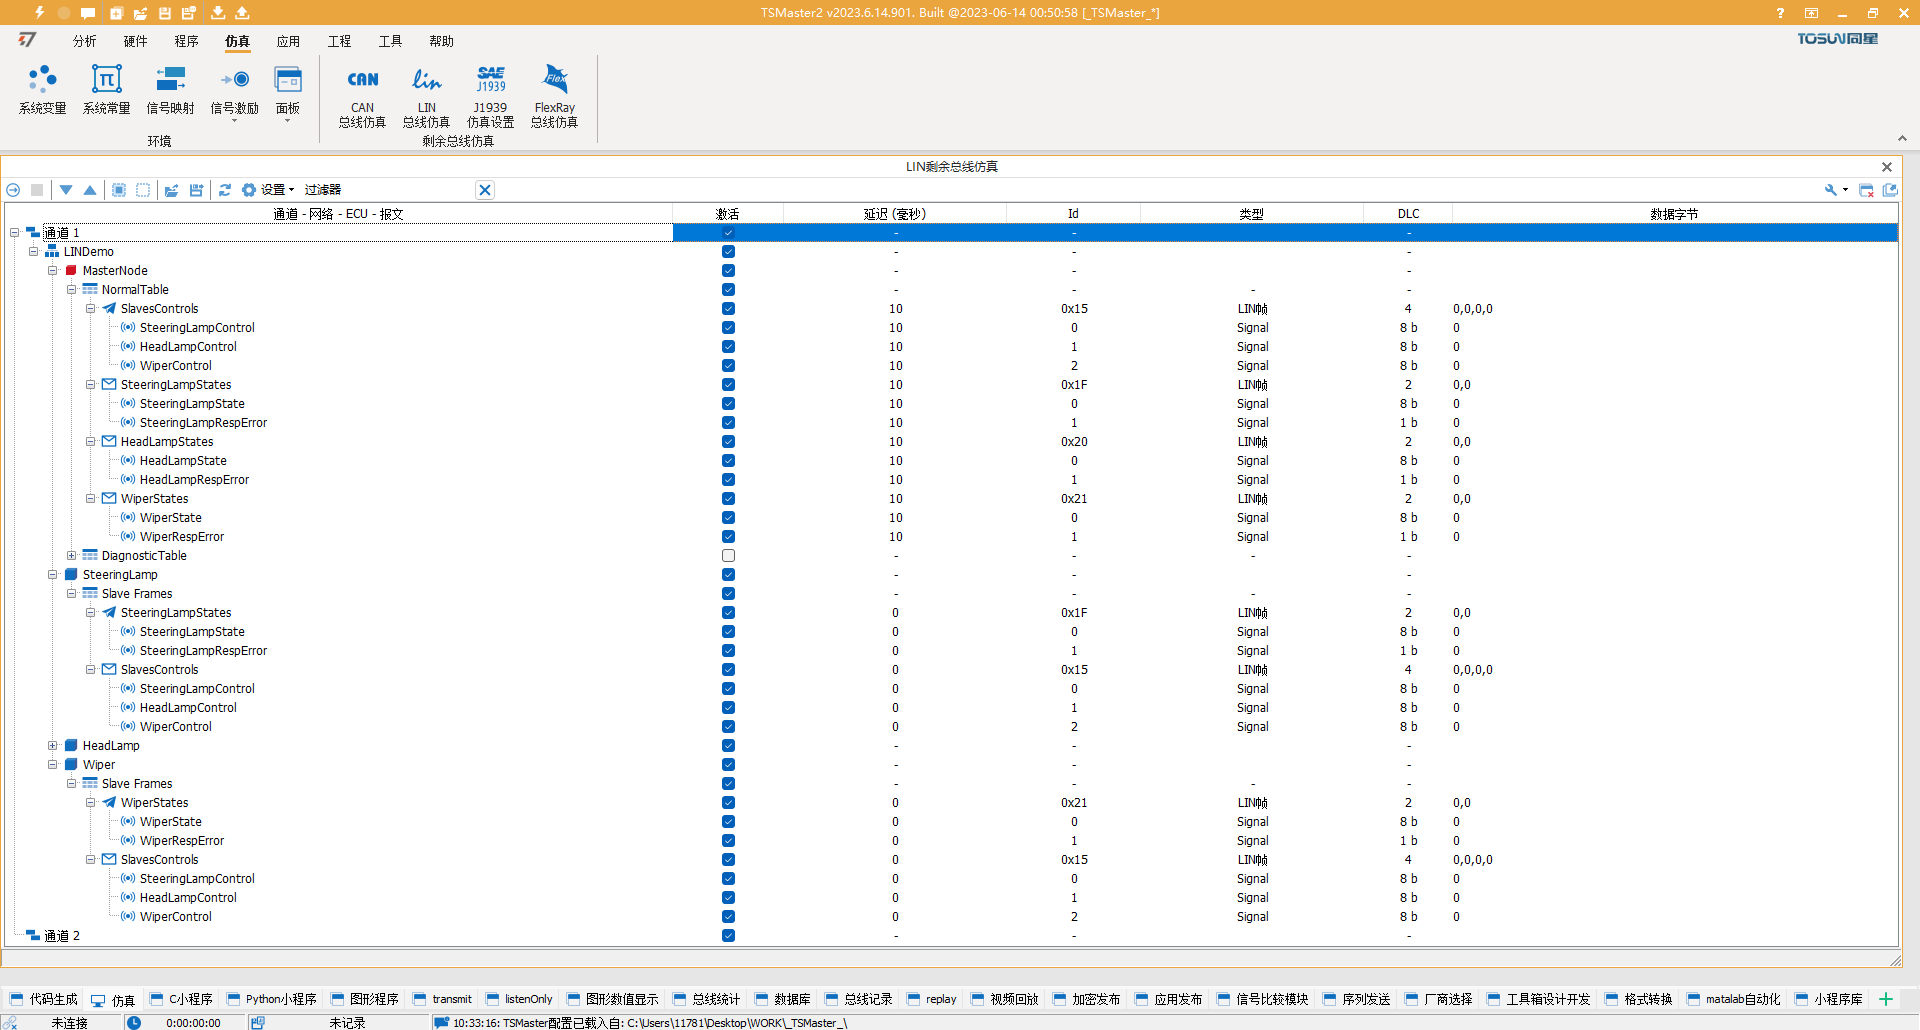
Task: Open the 面板 designer
Action: coord(288,90)
